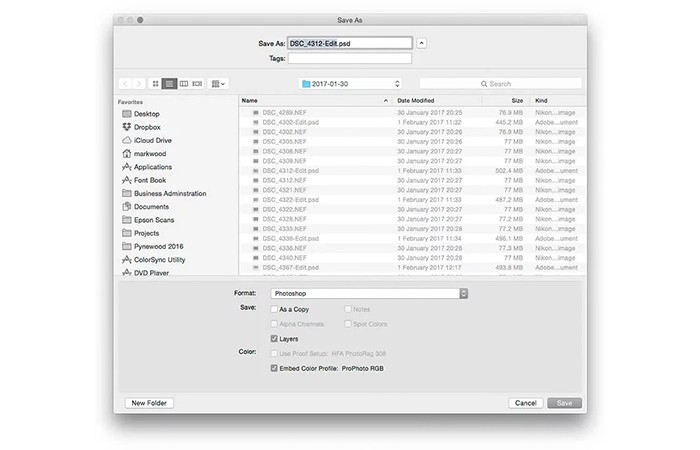Select file DSC_4322.NEF
Image resolution: width=700 pixels, height=450 pixels.
(413, 209)
